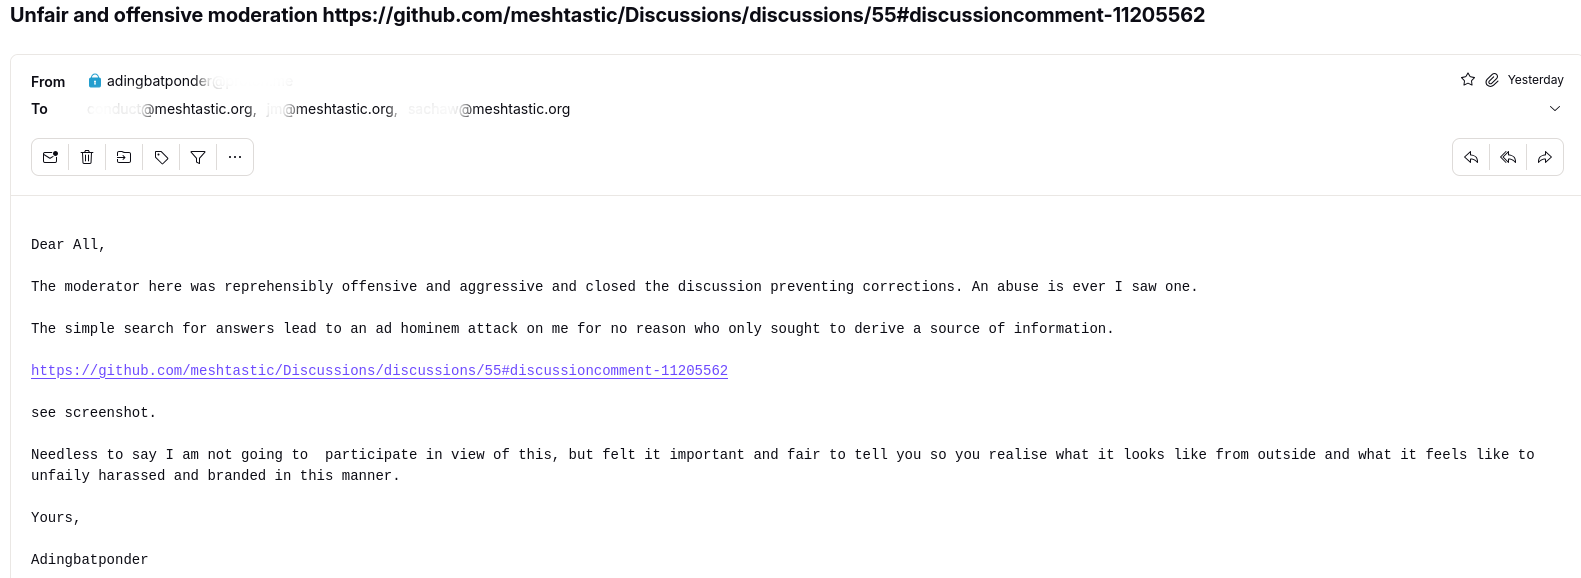Expand message details with the chevron
The width and height of the screenshot is (1581, 578).
click(x=1555, y=108)
